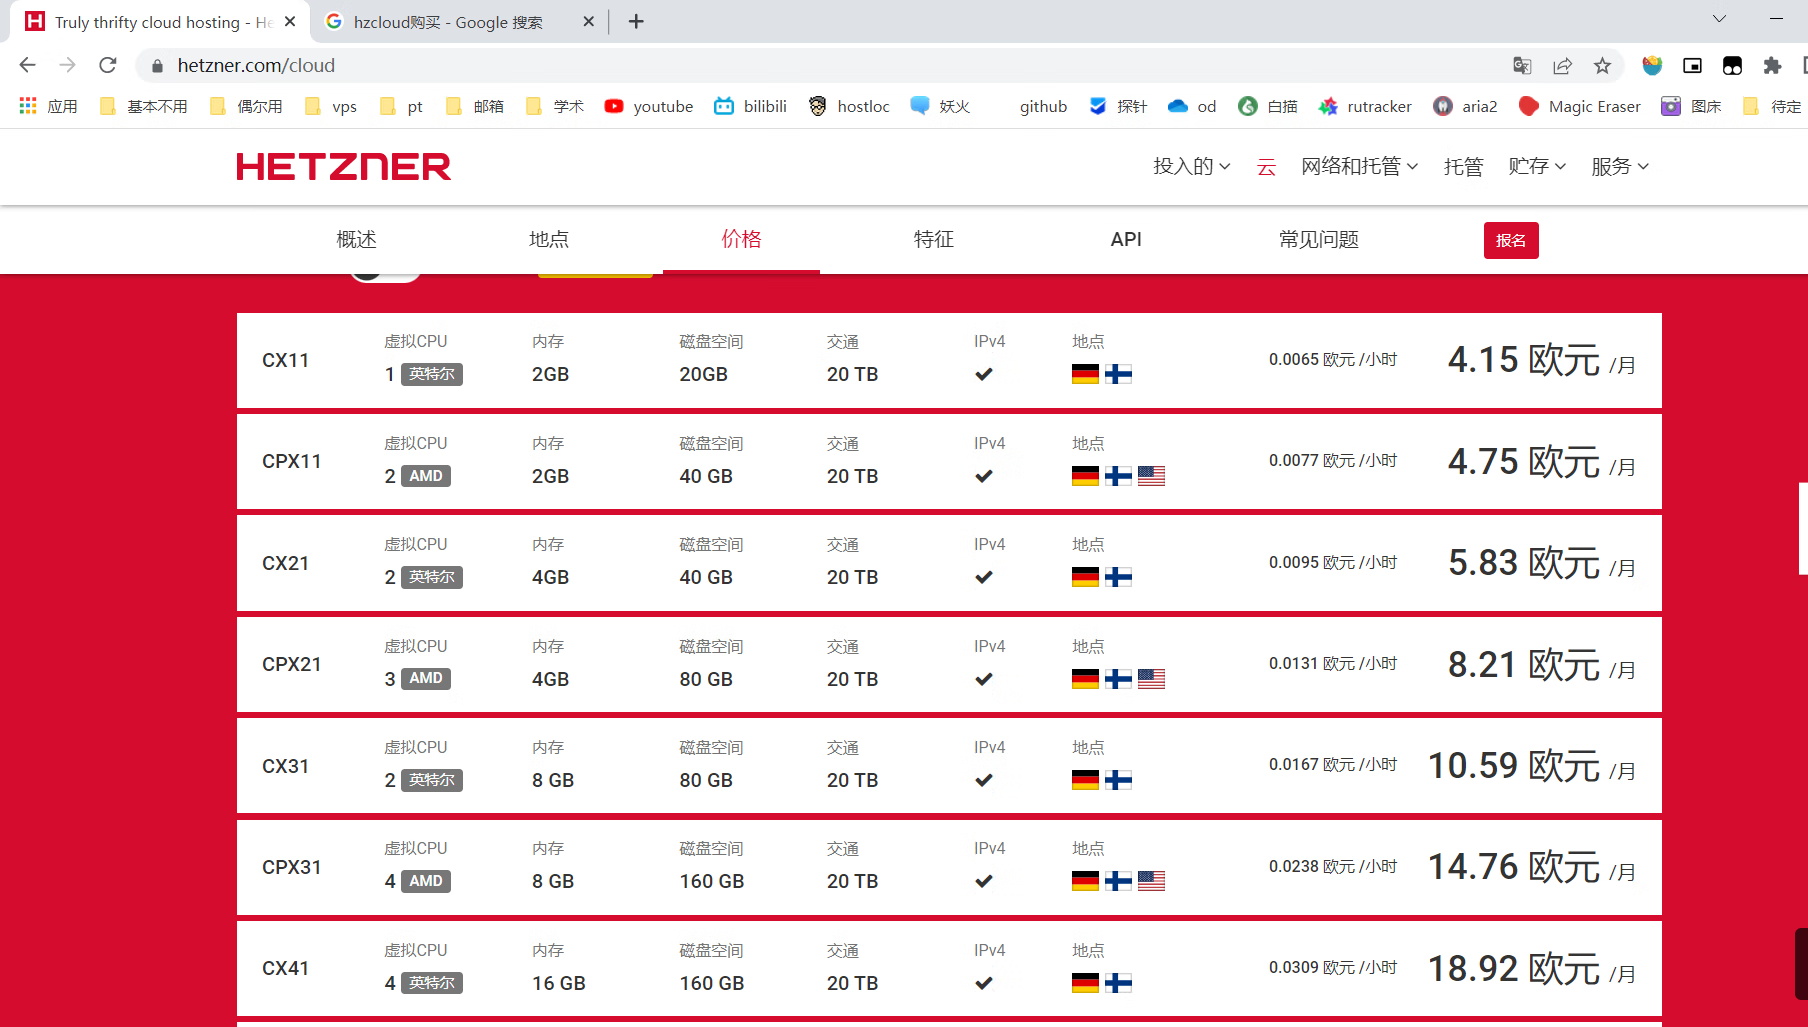
Task: Open the bilibili bookmark
Action: [x=751, y=106]
